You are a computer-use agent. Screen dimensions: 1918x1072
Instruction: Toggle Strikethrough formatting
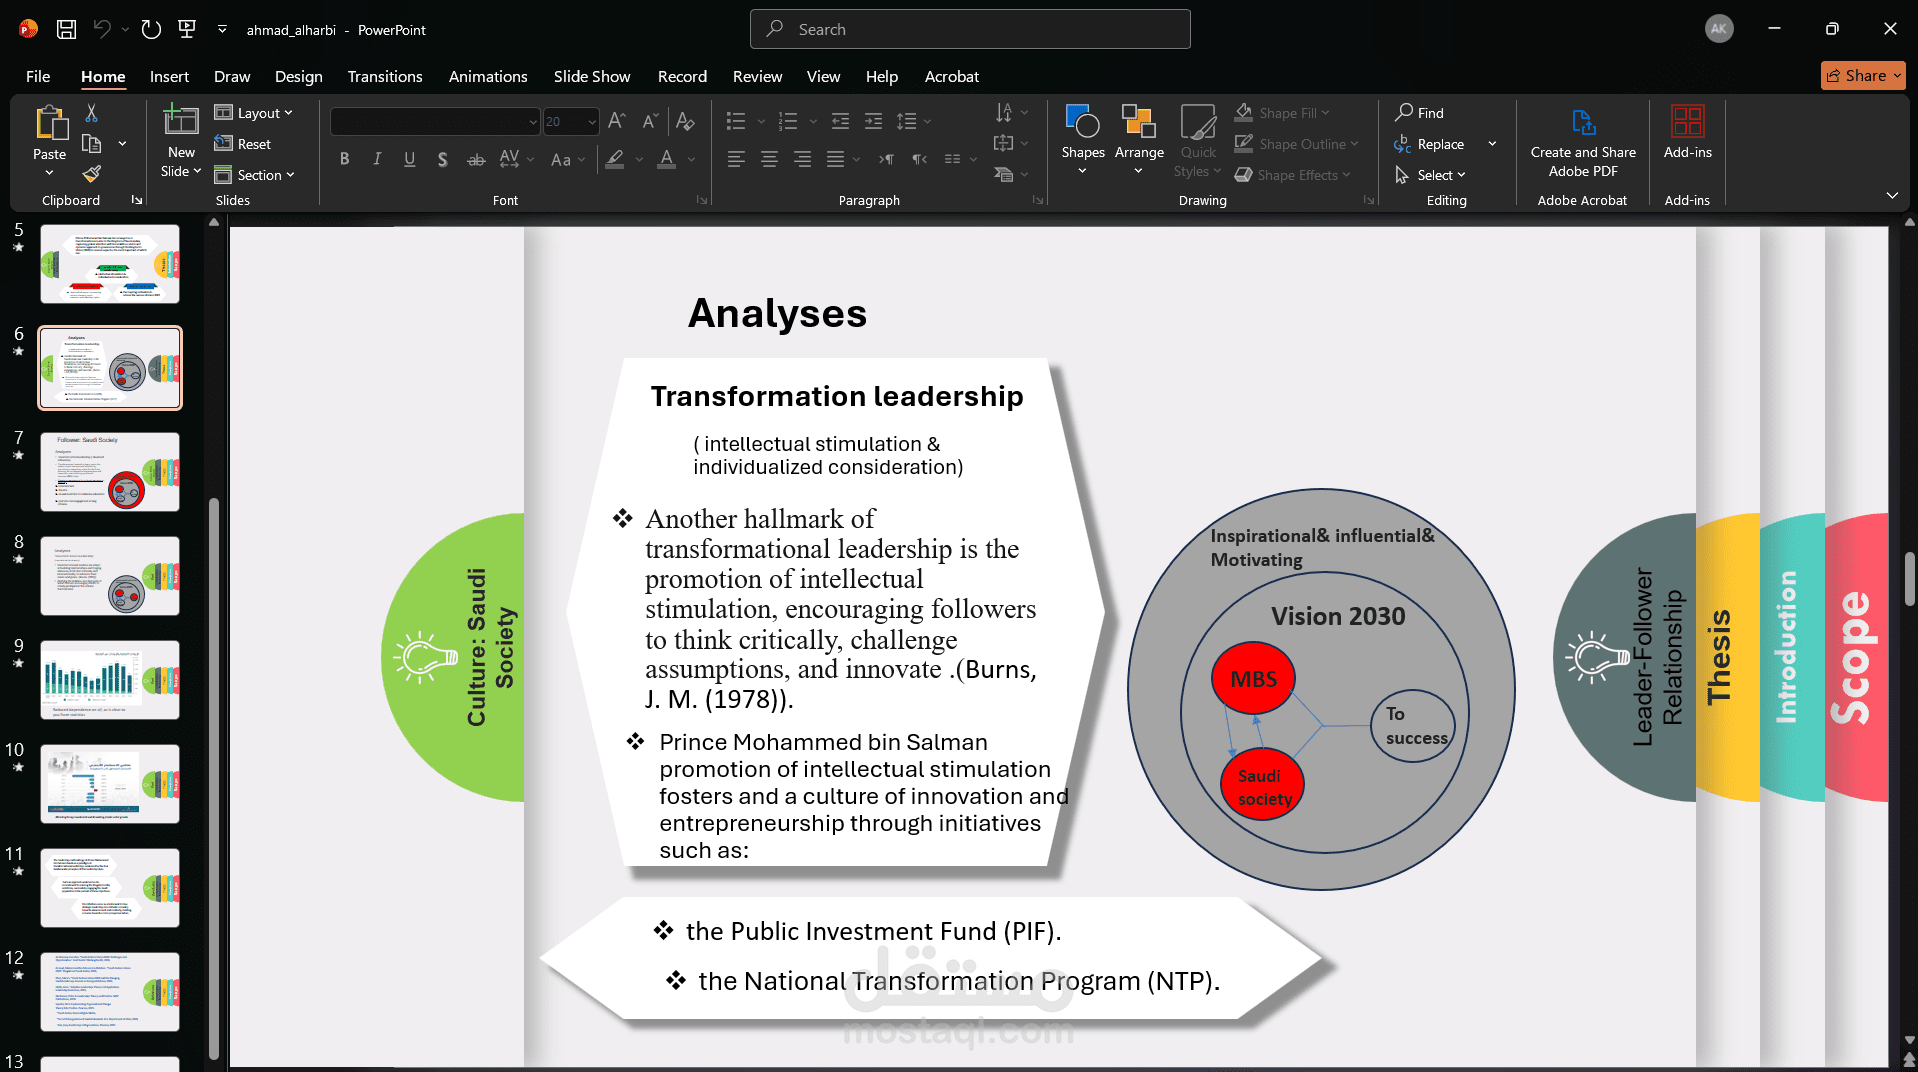click(476, 159)
